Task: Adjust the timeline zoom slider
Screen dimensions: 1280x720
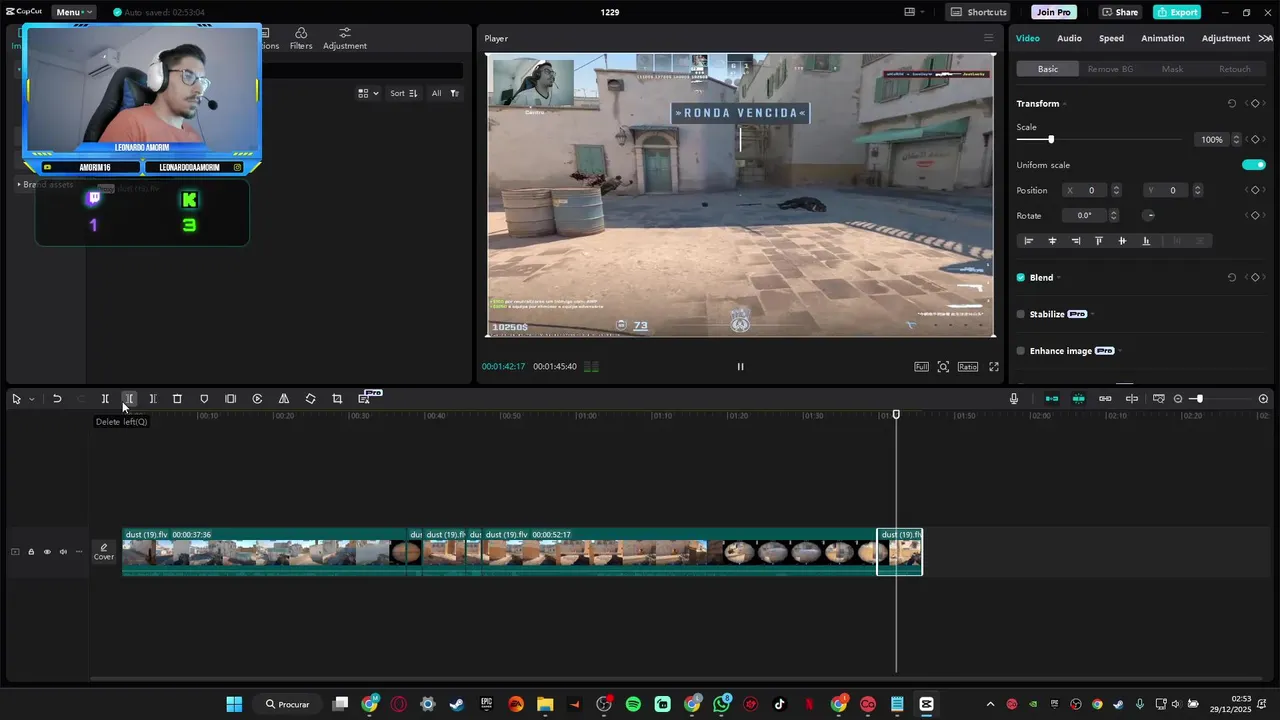Action: pos(1199,399)
